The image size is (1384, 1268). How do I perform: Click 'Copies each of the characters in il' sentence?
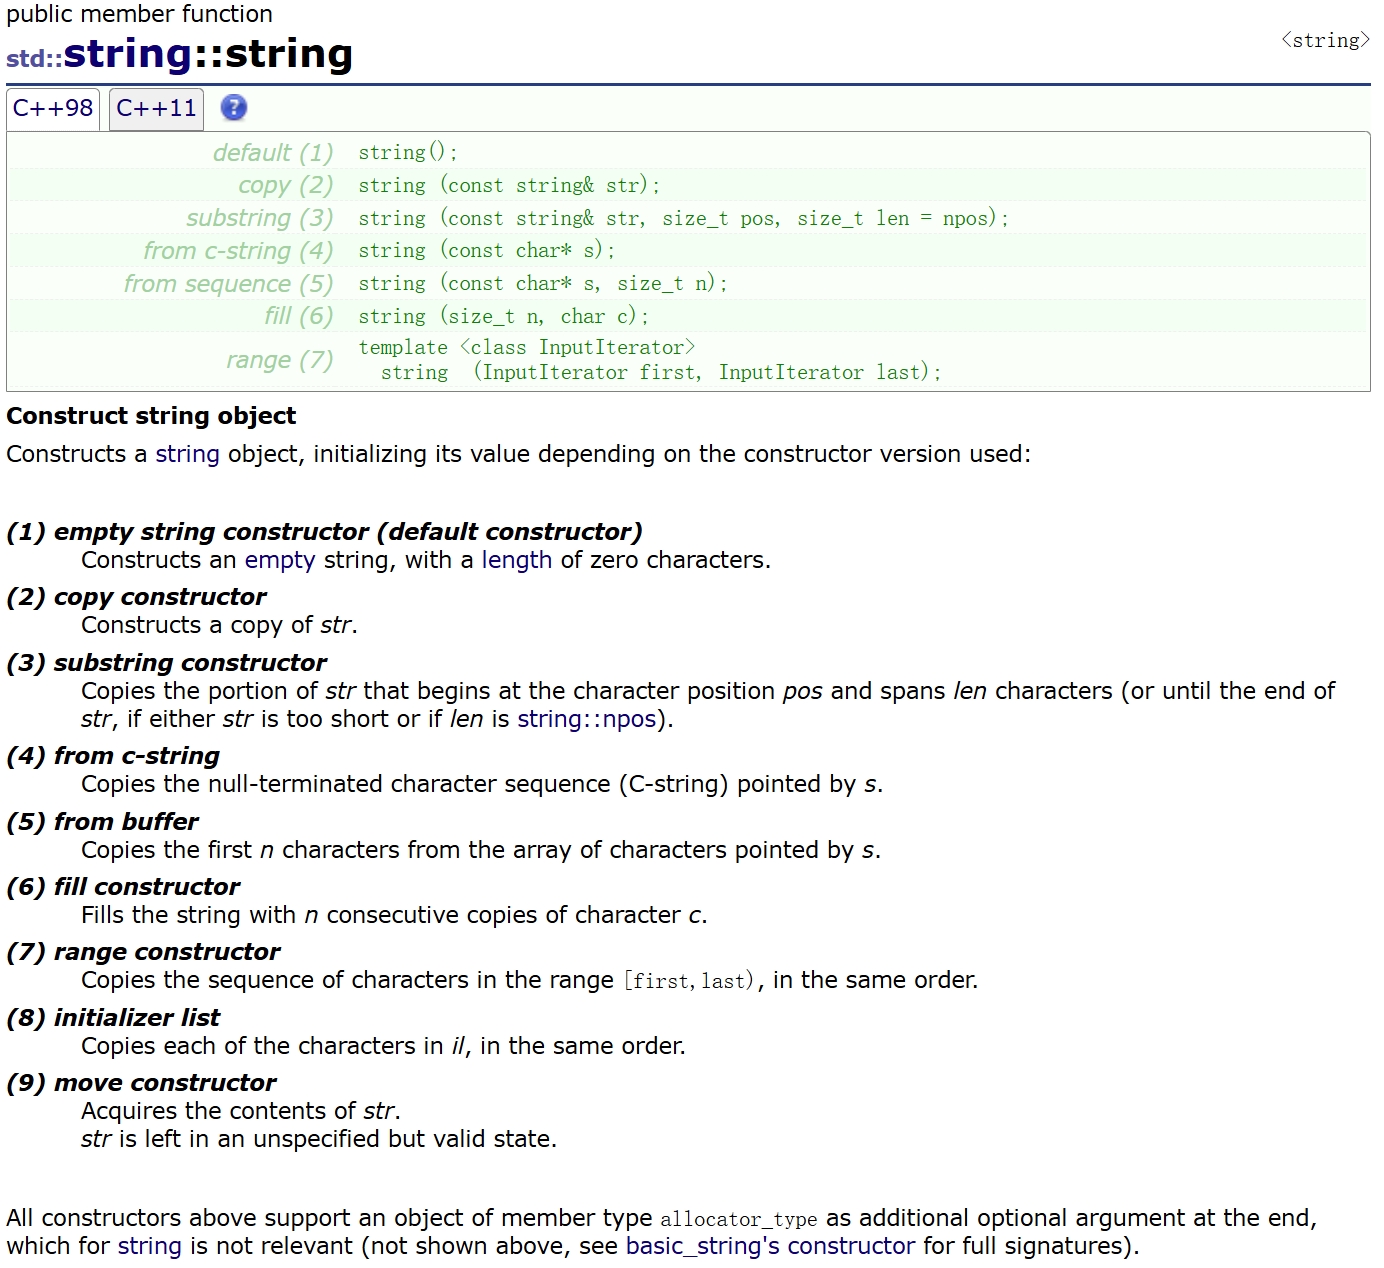click(383, 1046)
